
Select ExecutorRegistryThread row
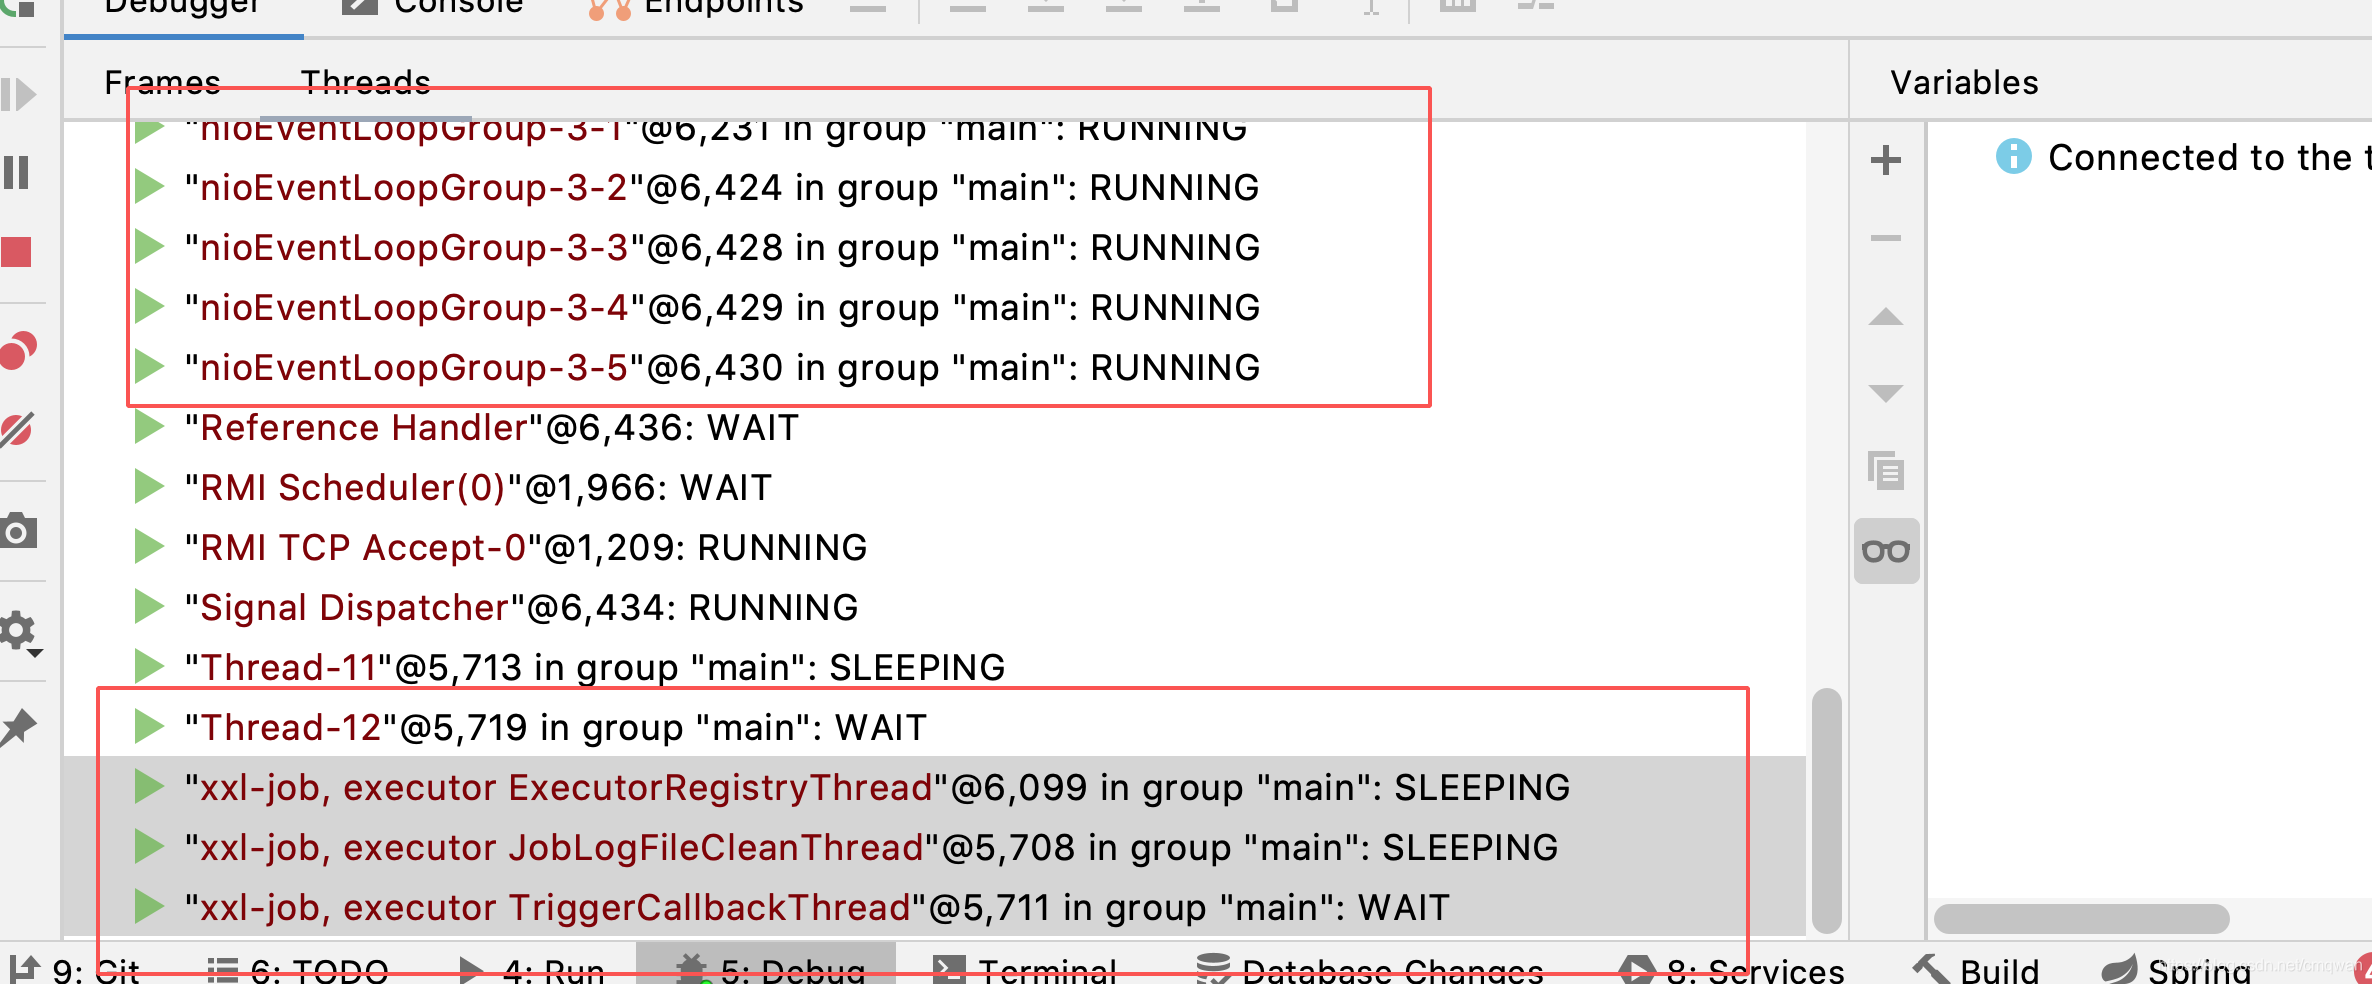[935, 787]
